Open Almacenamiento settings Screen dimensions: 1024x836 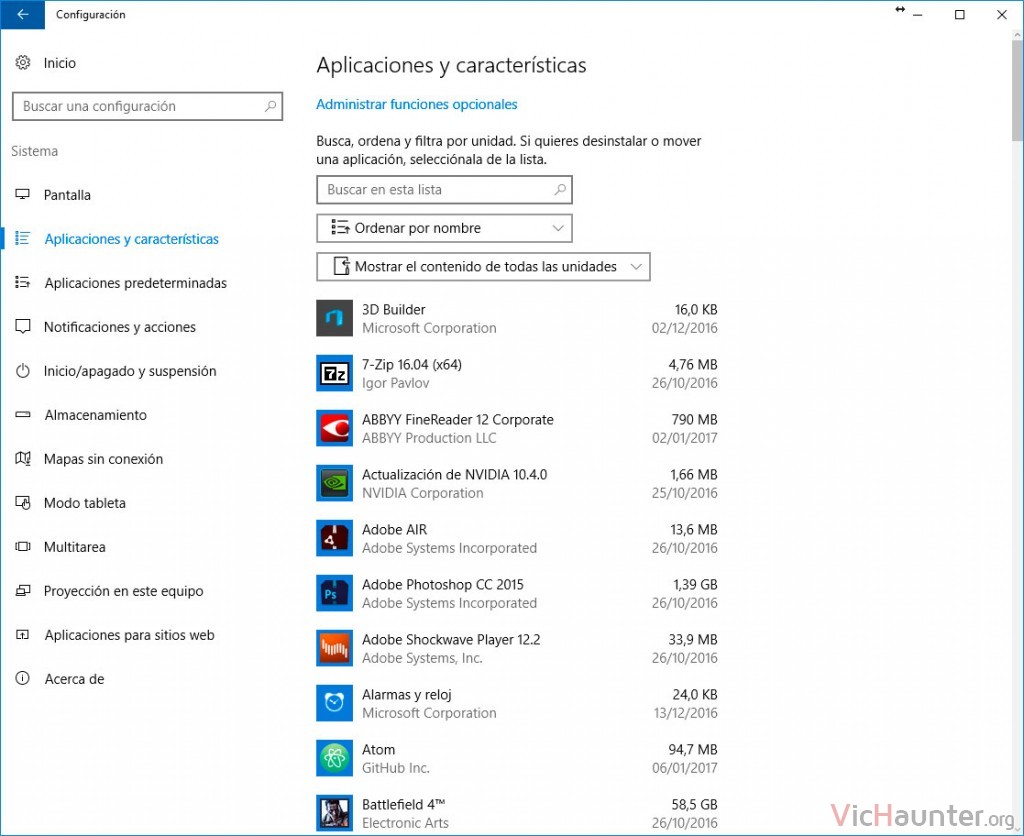click(95, 415)
